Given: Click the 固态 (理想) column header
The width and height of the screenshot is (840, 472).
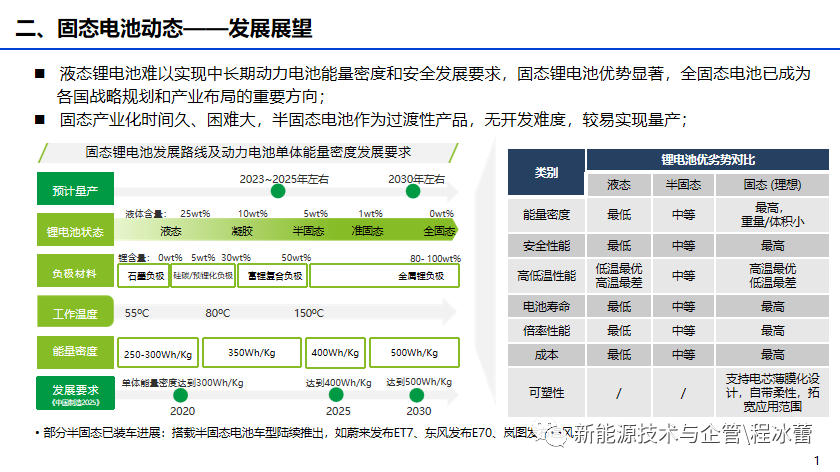Looking at the screenshot, I should [772, 185].
